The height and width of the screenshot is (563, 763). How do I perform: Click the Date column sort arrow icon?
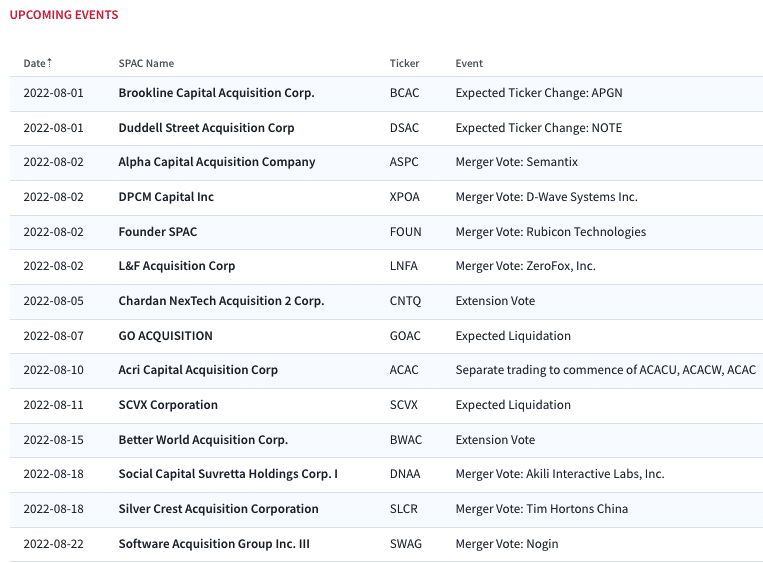49,63
